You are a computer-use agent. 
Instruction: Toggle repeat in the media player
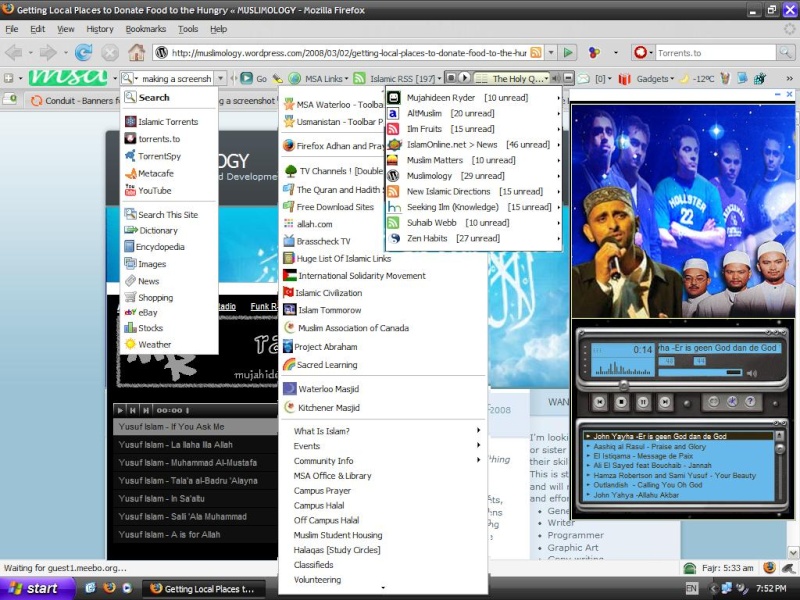click(x=713, y=402)
